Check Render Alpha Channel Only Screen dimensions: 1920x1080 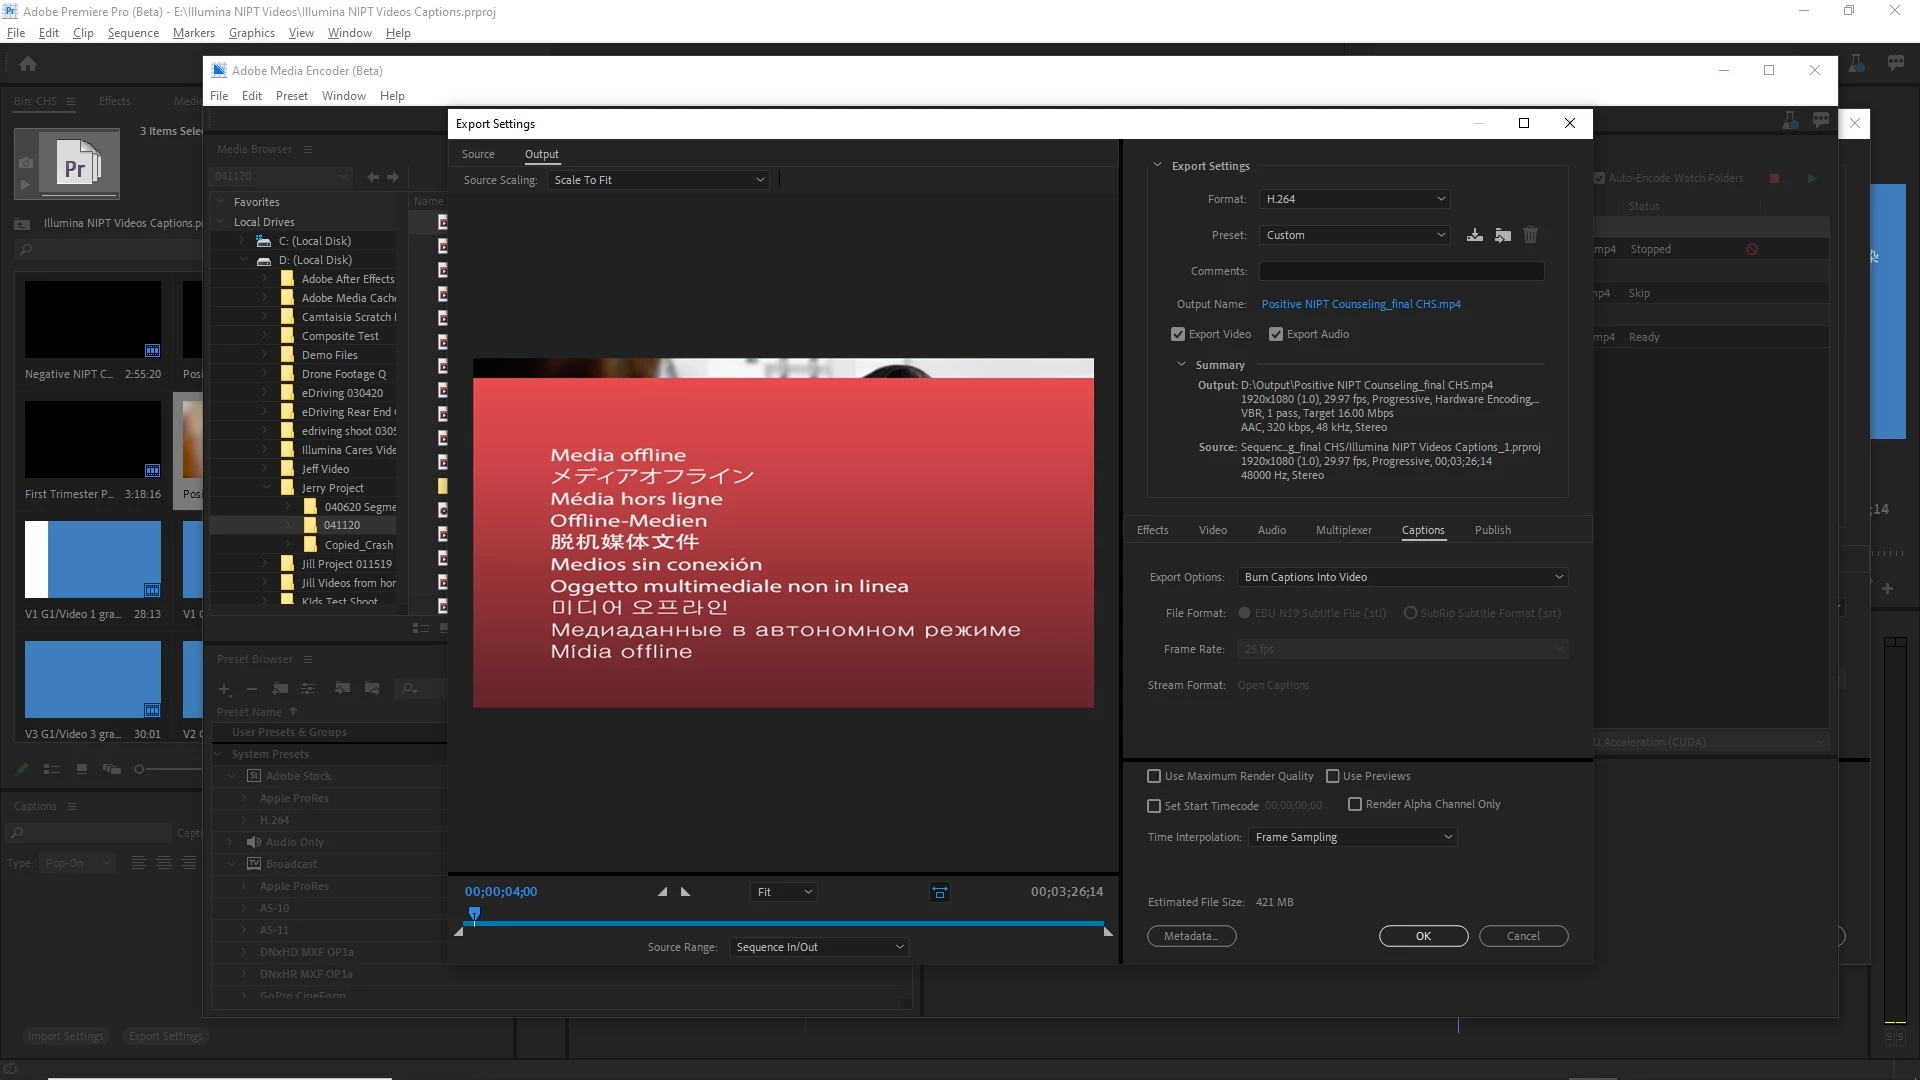pyautogui.click(x=1355, y=804)
